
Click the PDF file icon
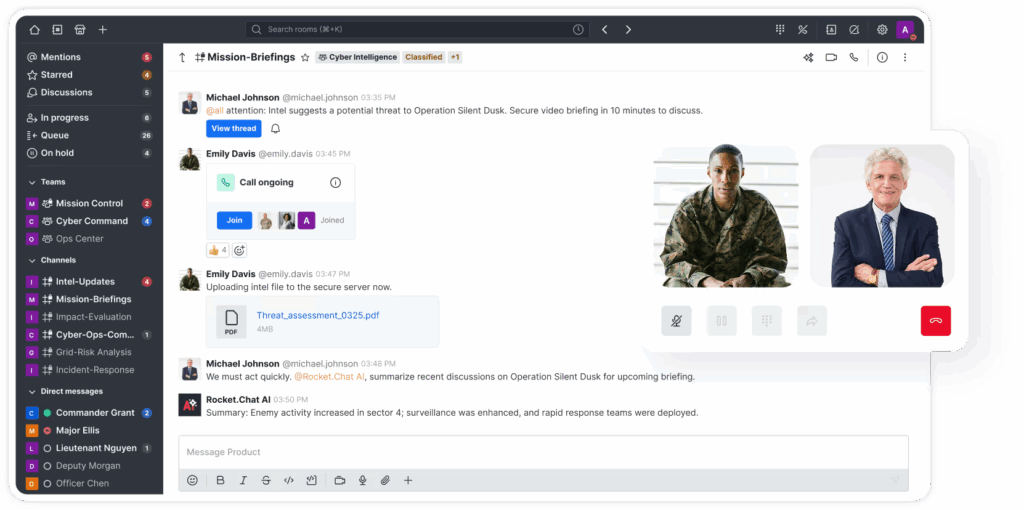click(x=231, y=321)
